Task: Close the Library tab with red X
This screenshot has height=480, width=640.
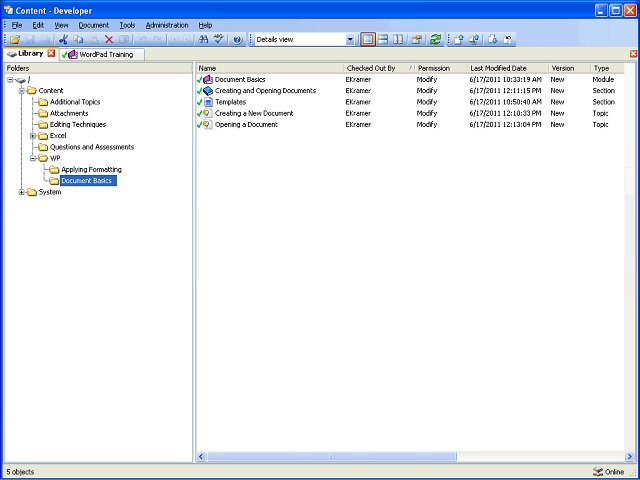Action: click(x=51, y=53)
